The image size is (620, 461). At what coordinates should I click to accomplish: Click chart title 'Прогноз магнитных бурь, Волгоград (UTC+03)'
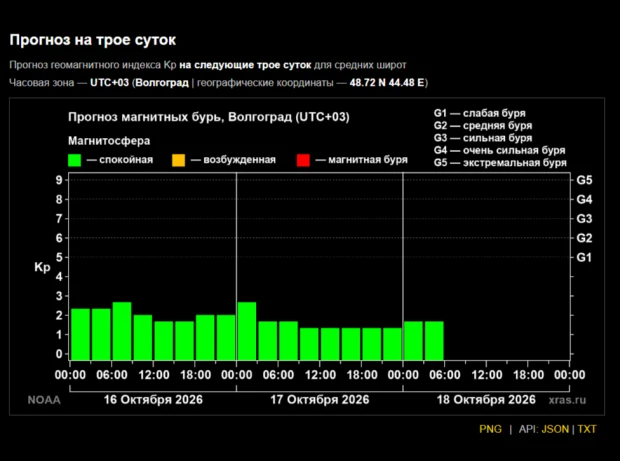tap(209, 117)
